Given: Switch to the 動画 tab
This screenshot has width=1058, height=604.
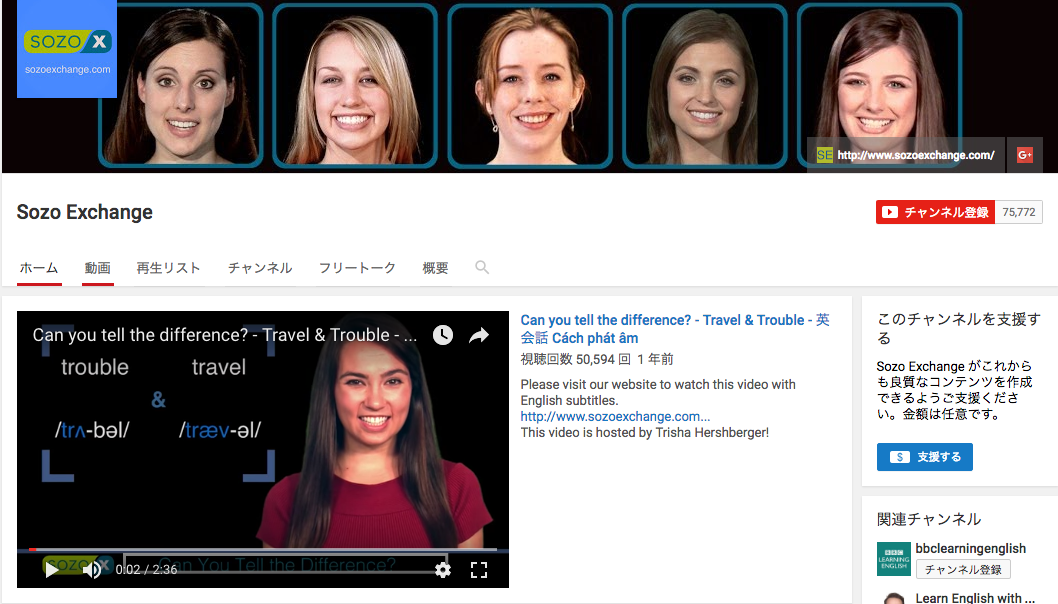Looking at the screenshot, I should point(97,268).
